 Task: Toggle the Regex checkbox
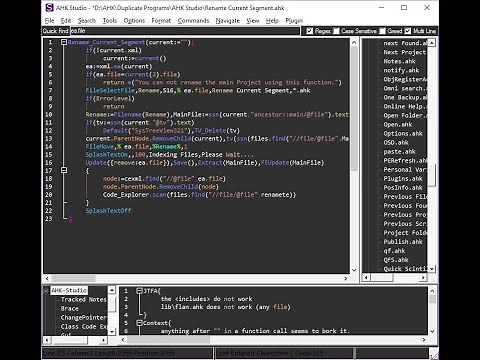click(x=310, y=31)
